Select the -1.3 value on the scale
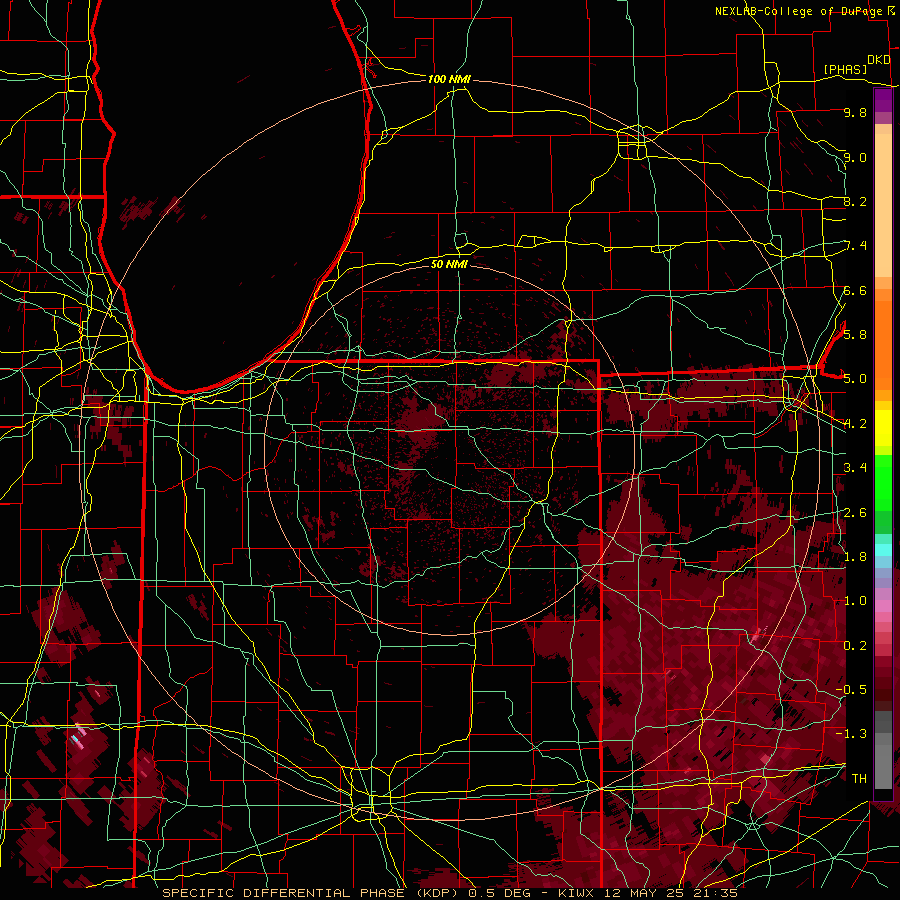 (x=851, y=734)
